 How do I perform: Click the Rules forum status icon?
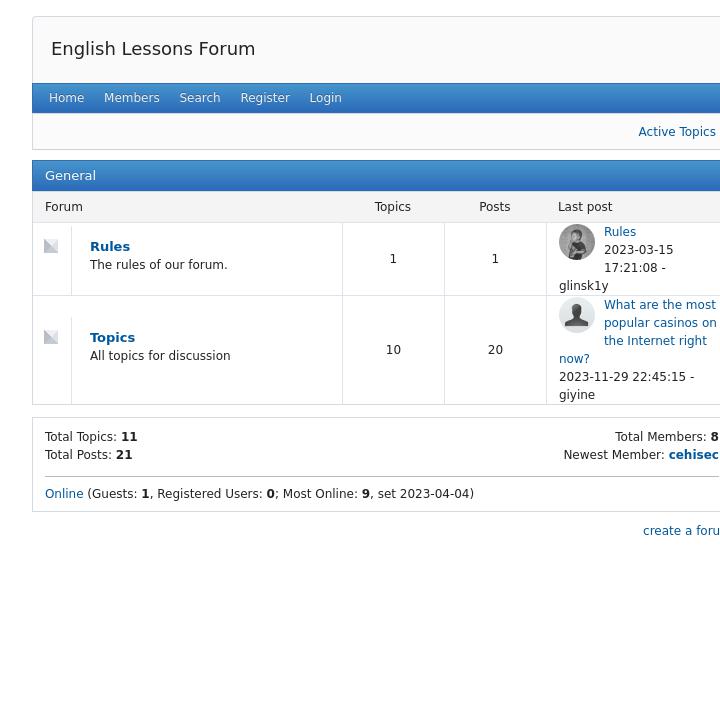(x=51, y=246)
